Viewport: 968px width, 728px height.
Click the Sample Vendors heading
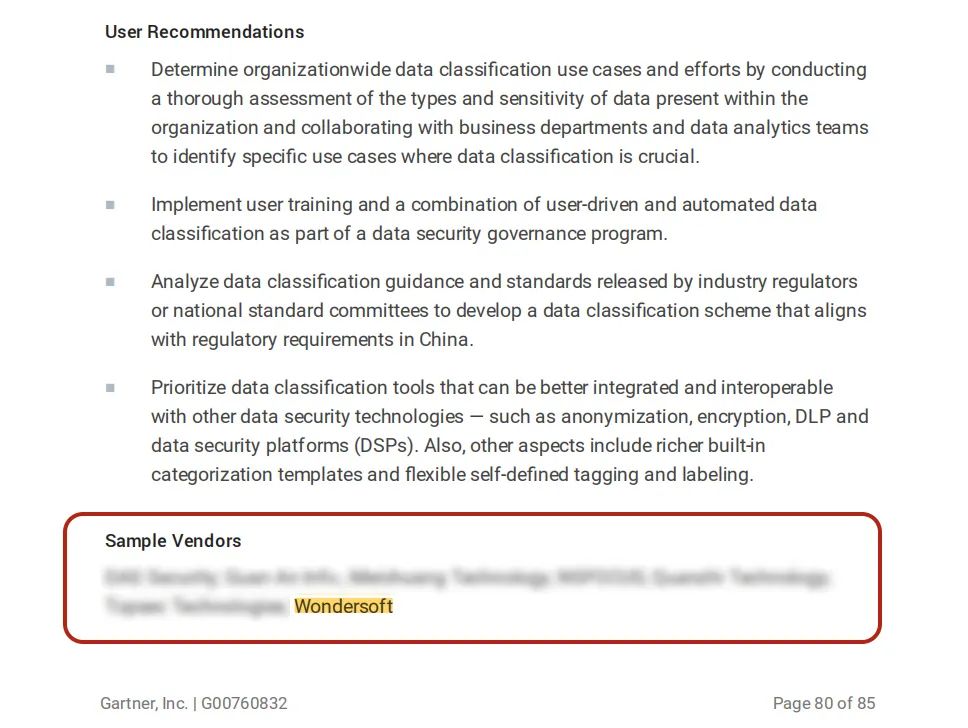[173, 541]
